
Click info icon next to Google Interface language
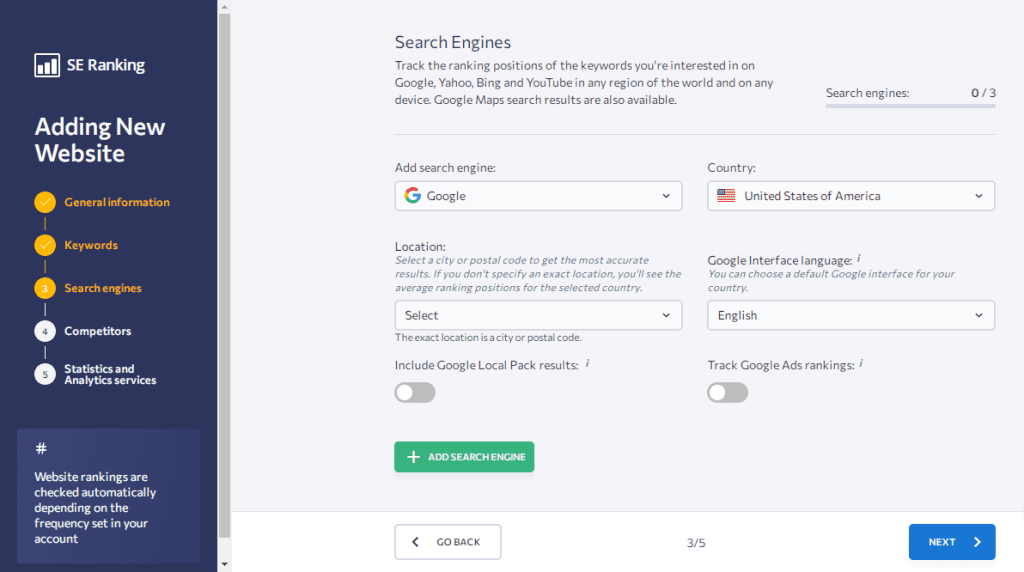859,259
